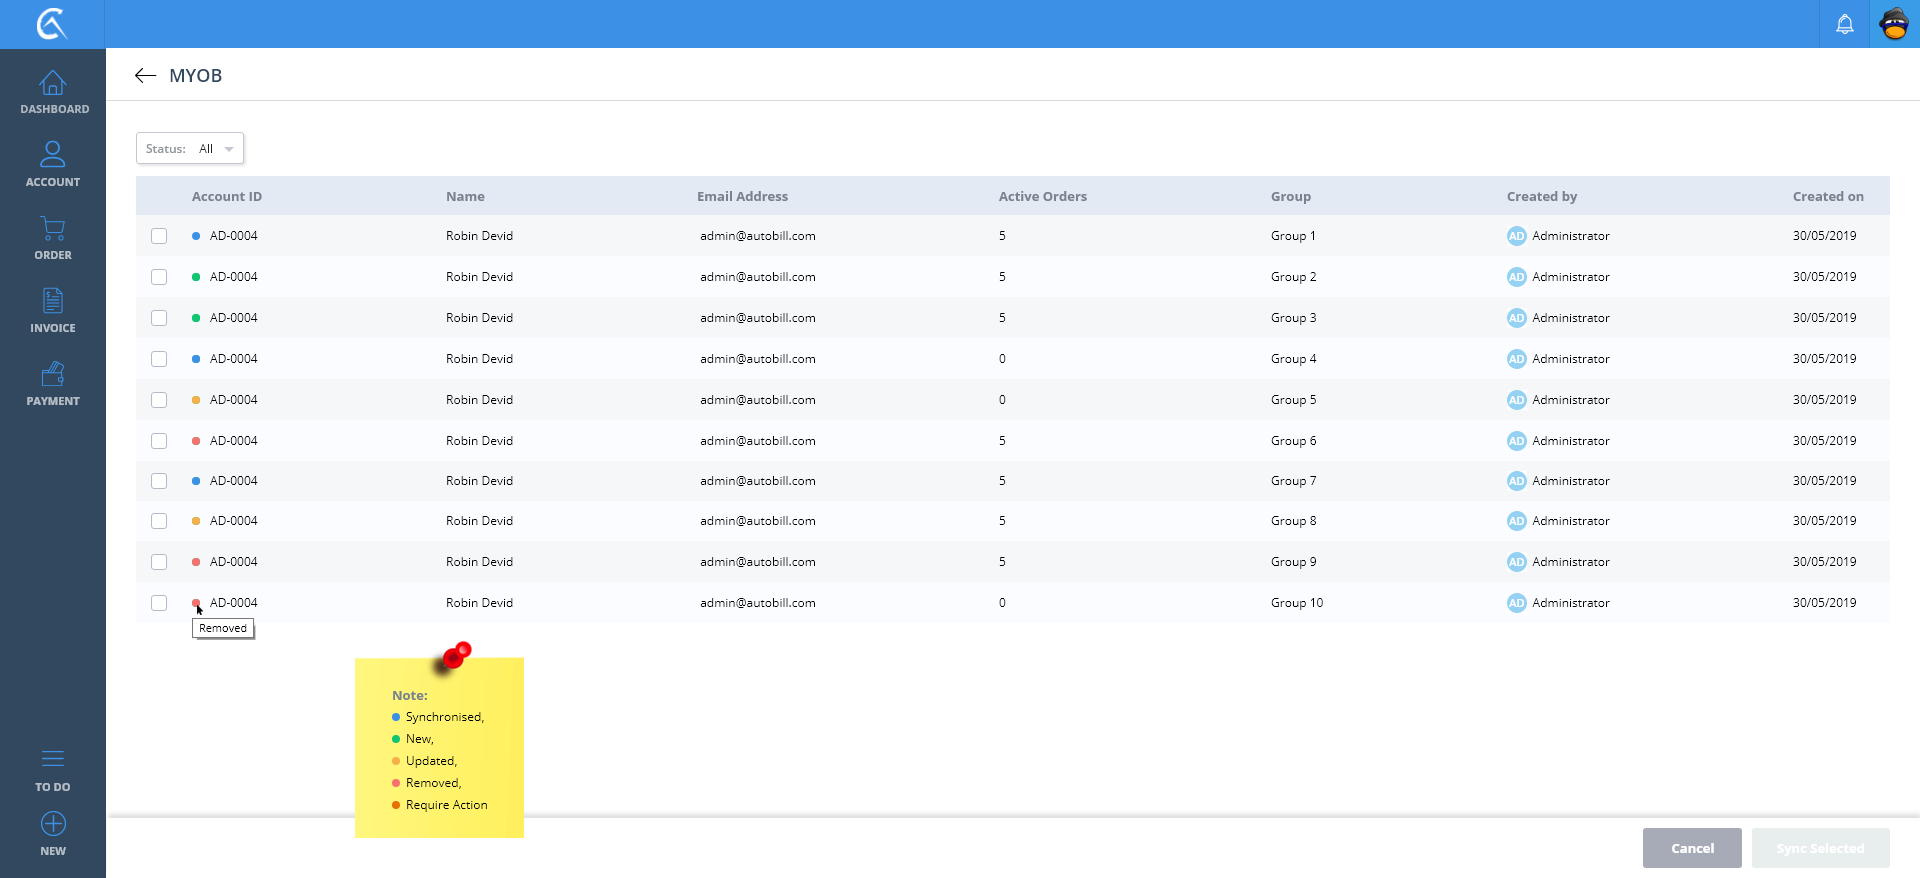The height and width of the screenshot is (878, 1920).
Task: Sort by the Created on column header
Action: pyautogui.click(x=1827, y=197)
